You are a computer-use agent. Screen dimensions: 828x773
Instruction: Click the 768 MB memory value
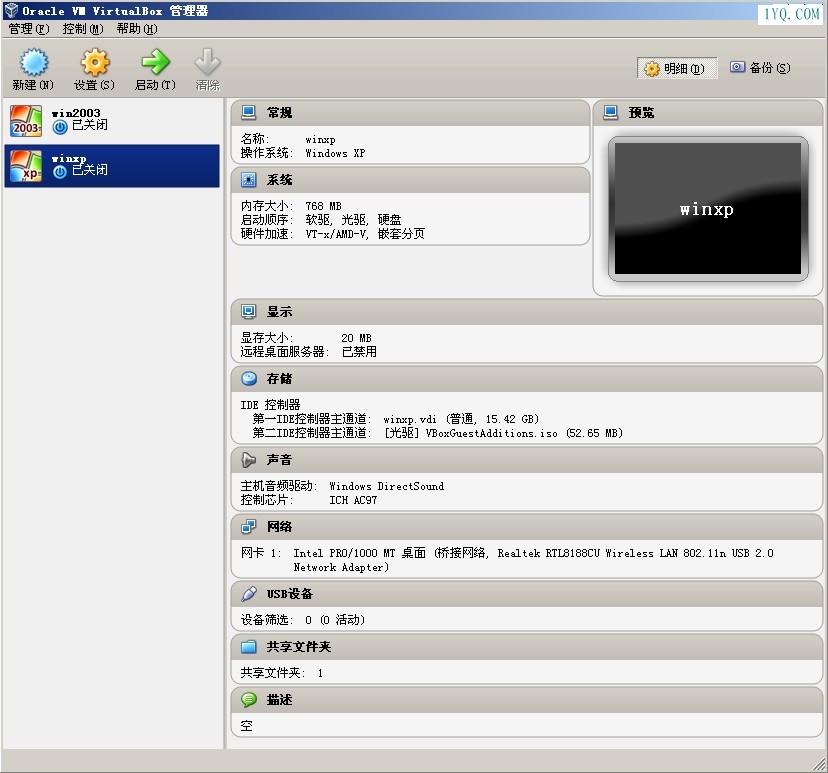click(323, 206)
